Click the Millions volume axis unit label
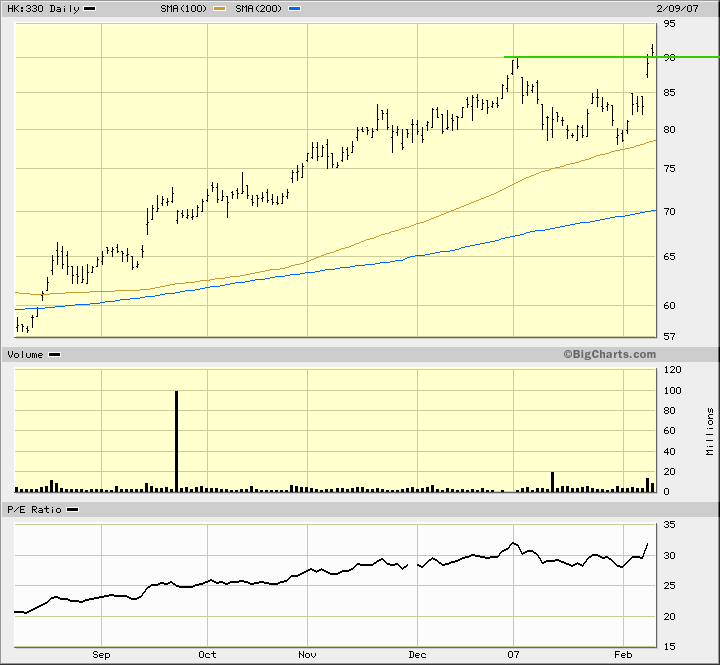This screenshot has width=720, height=665. tap(710, 431)
